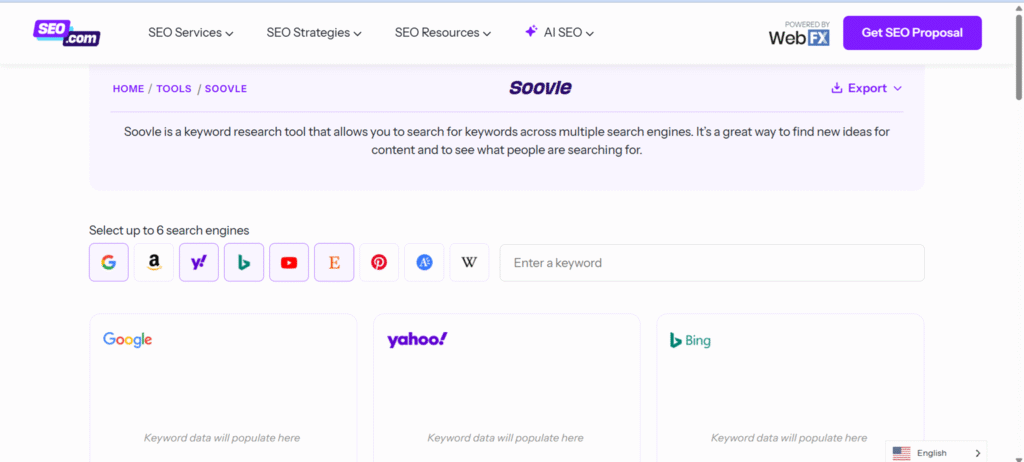The image size is (1024, 462).
Task: Open the AI SEO menu
Action: coord(560,33)
